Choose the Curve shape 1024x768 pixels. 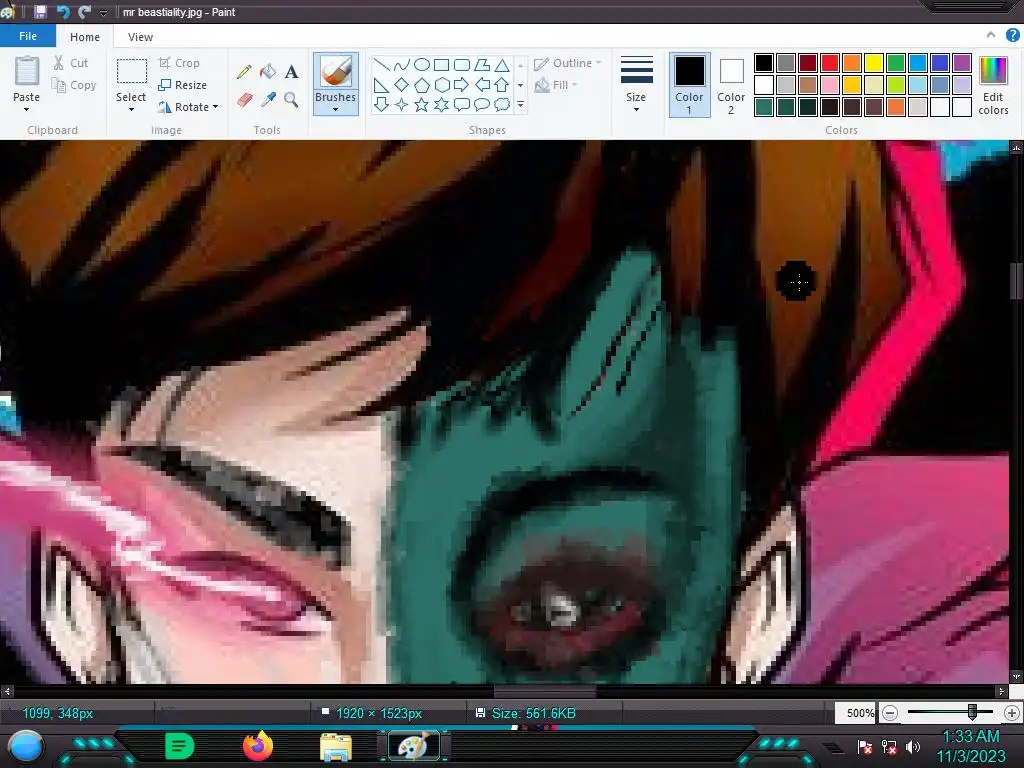[402, 65]
